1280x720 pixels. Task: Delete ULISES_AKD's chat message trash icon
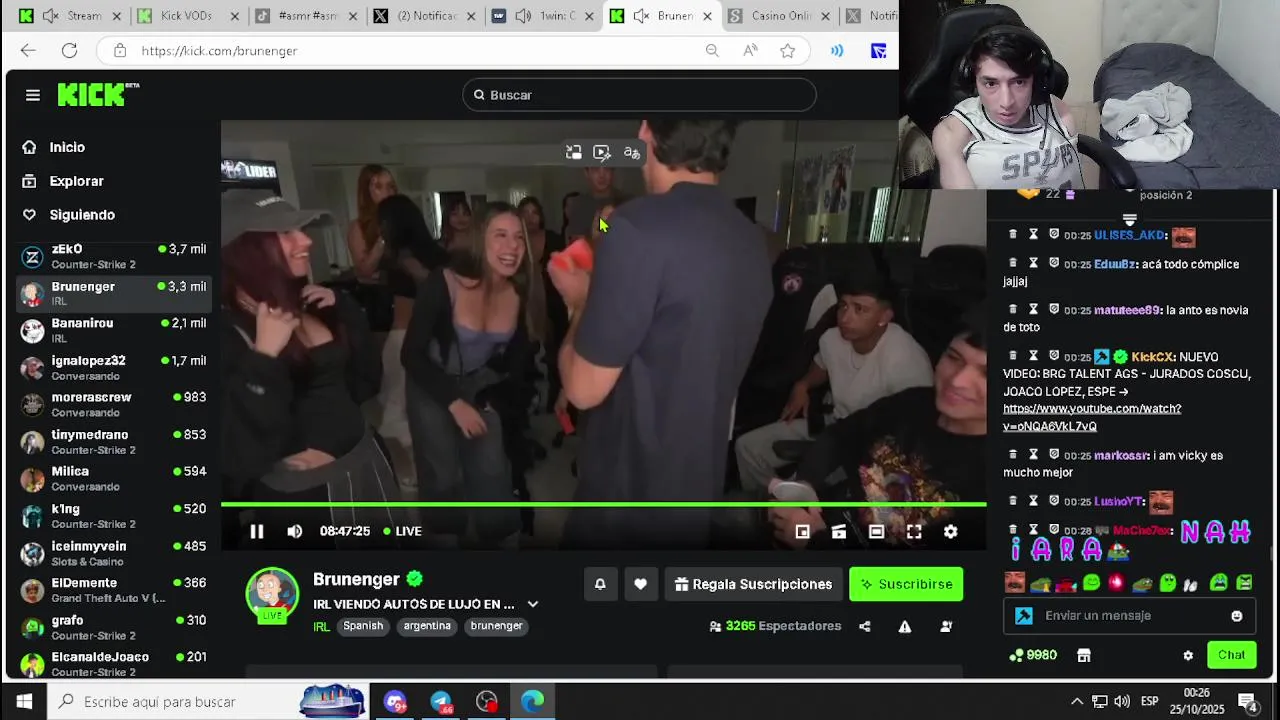coord(1012,234)
